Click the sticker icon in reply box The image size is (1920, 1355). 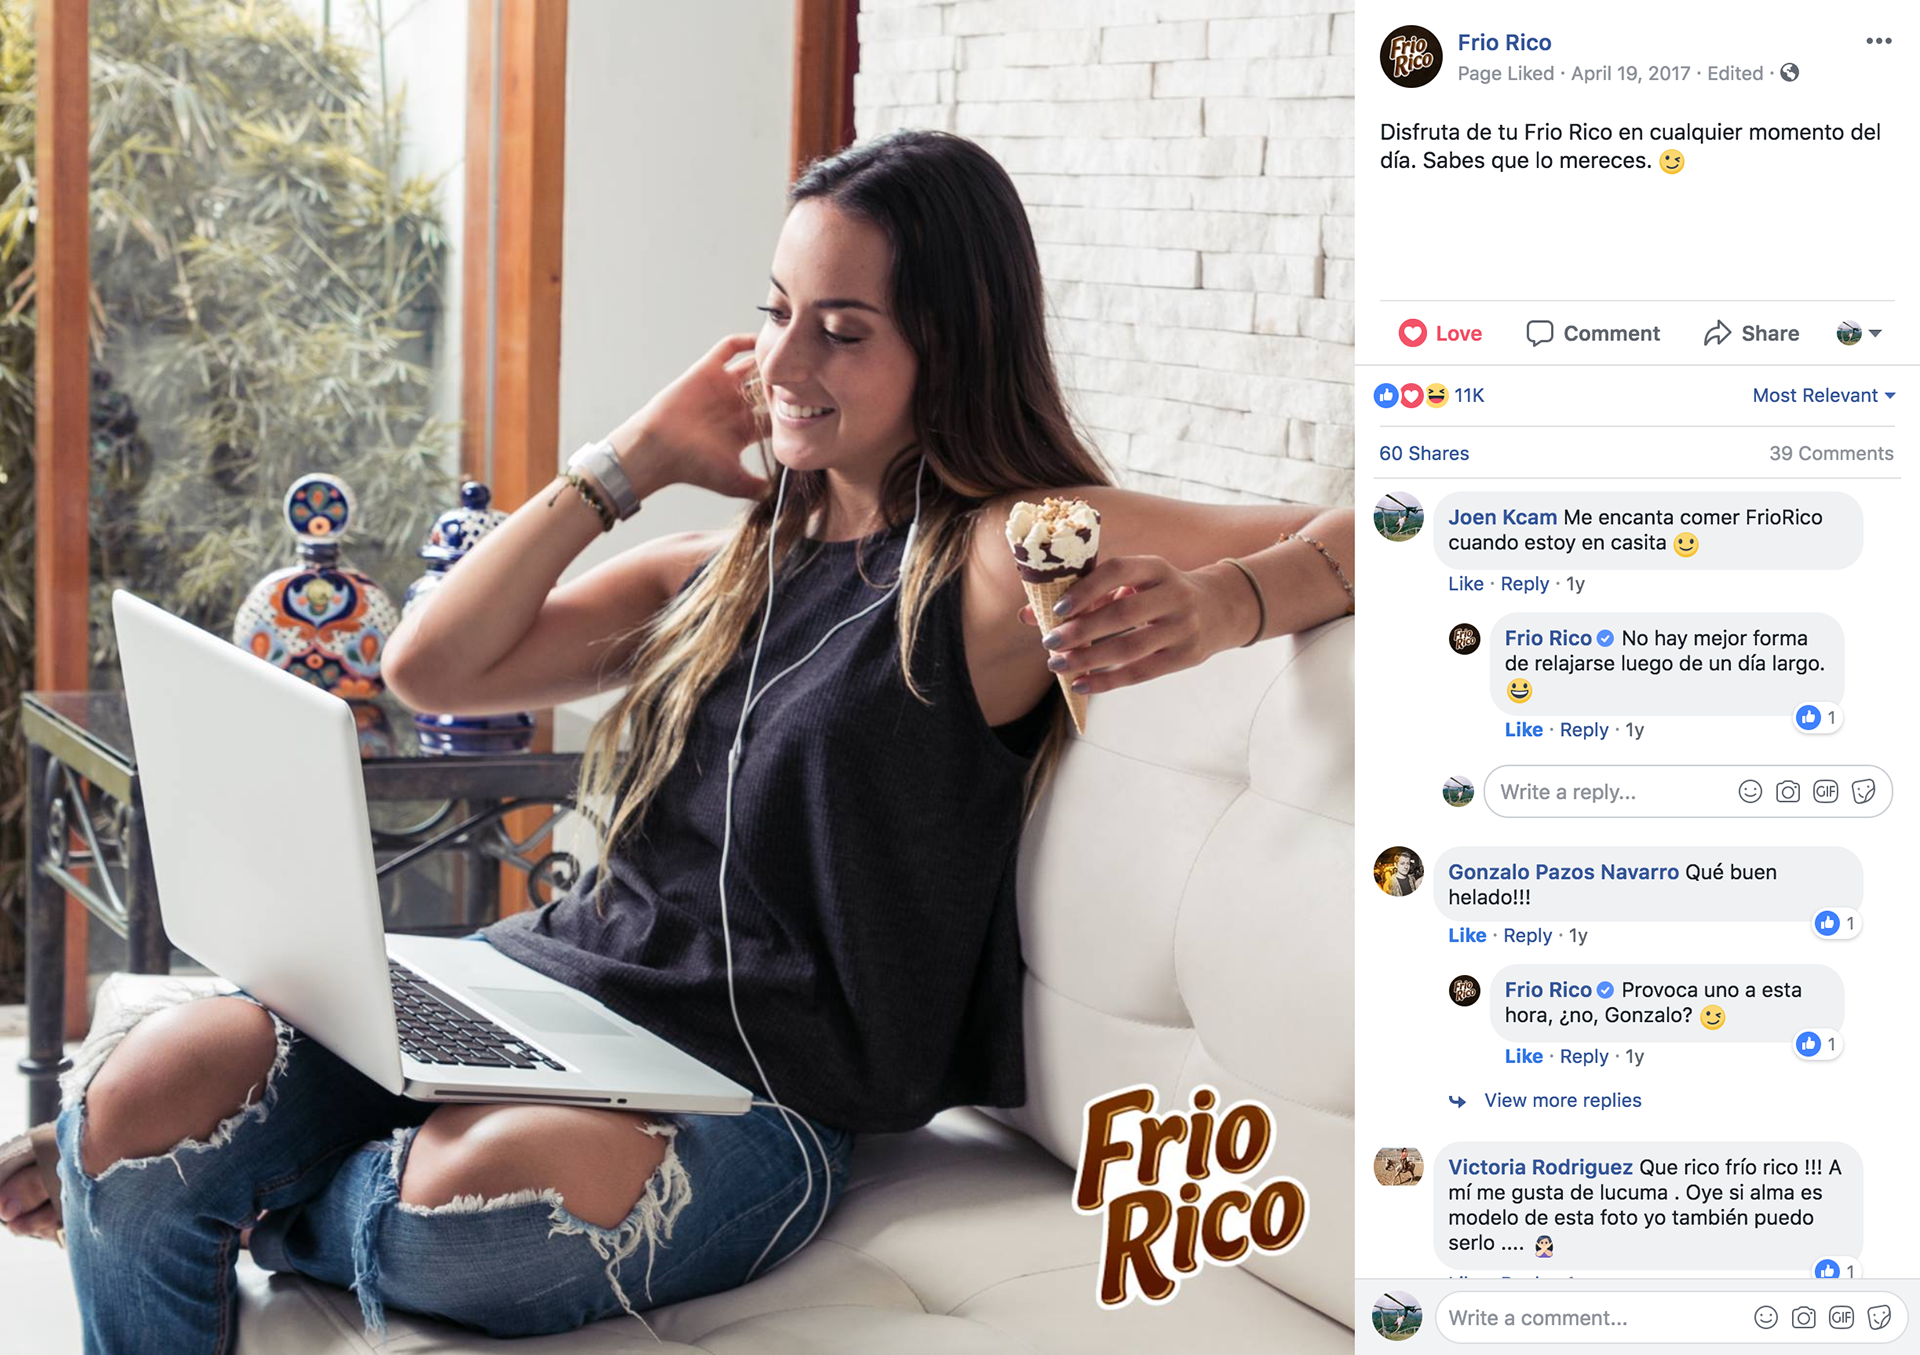[1864, 792]
